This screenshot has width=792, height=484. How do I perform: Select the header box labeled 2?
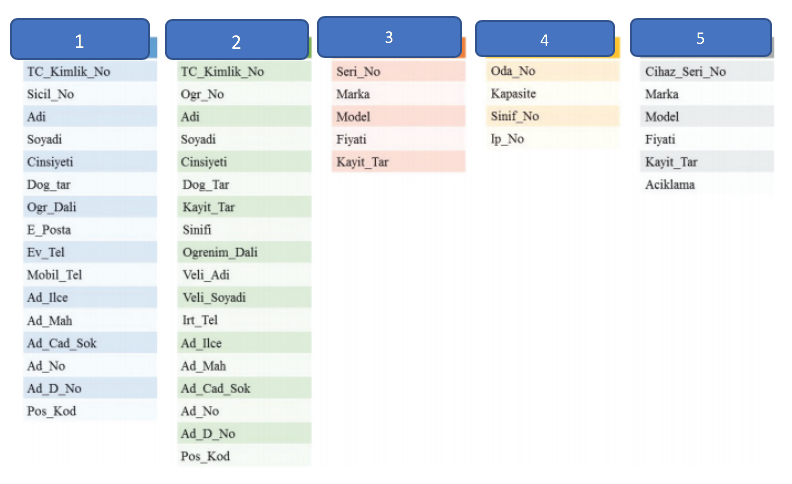(x=236, y=41)
